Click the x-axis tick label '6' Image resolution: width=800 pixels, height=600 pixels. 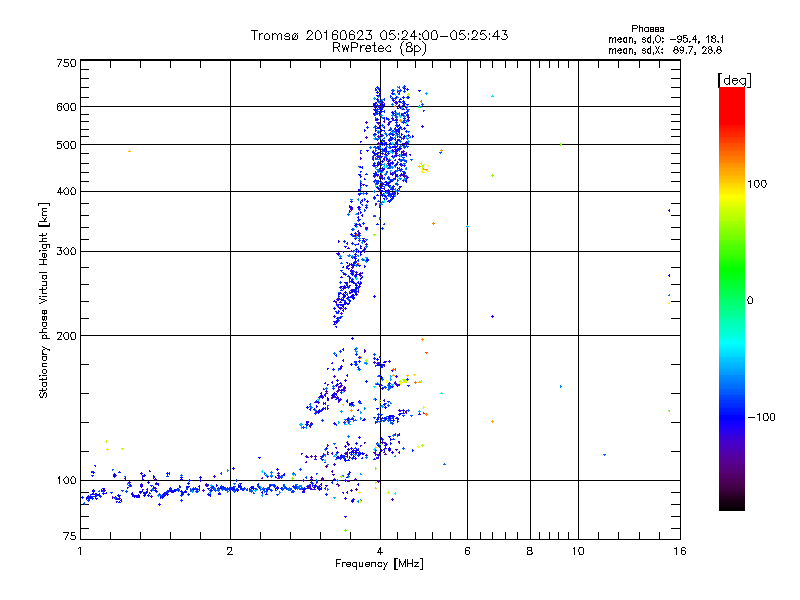[x=467, y=551]
